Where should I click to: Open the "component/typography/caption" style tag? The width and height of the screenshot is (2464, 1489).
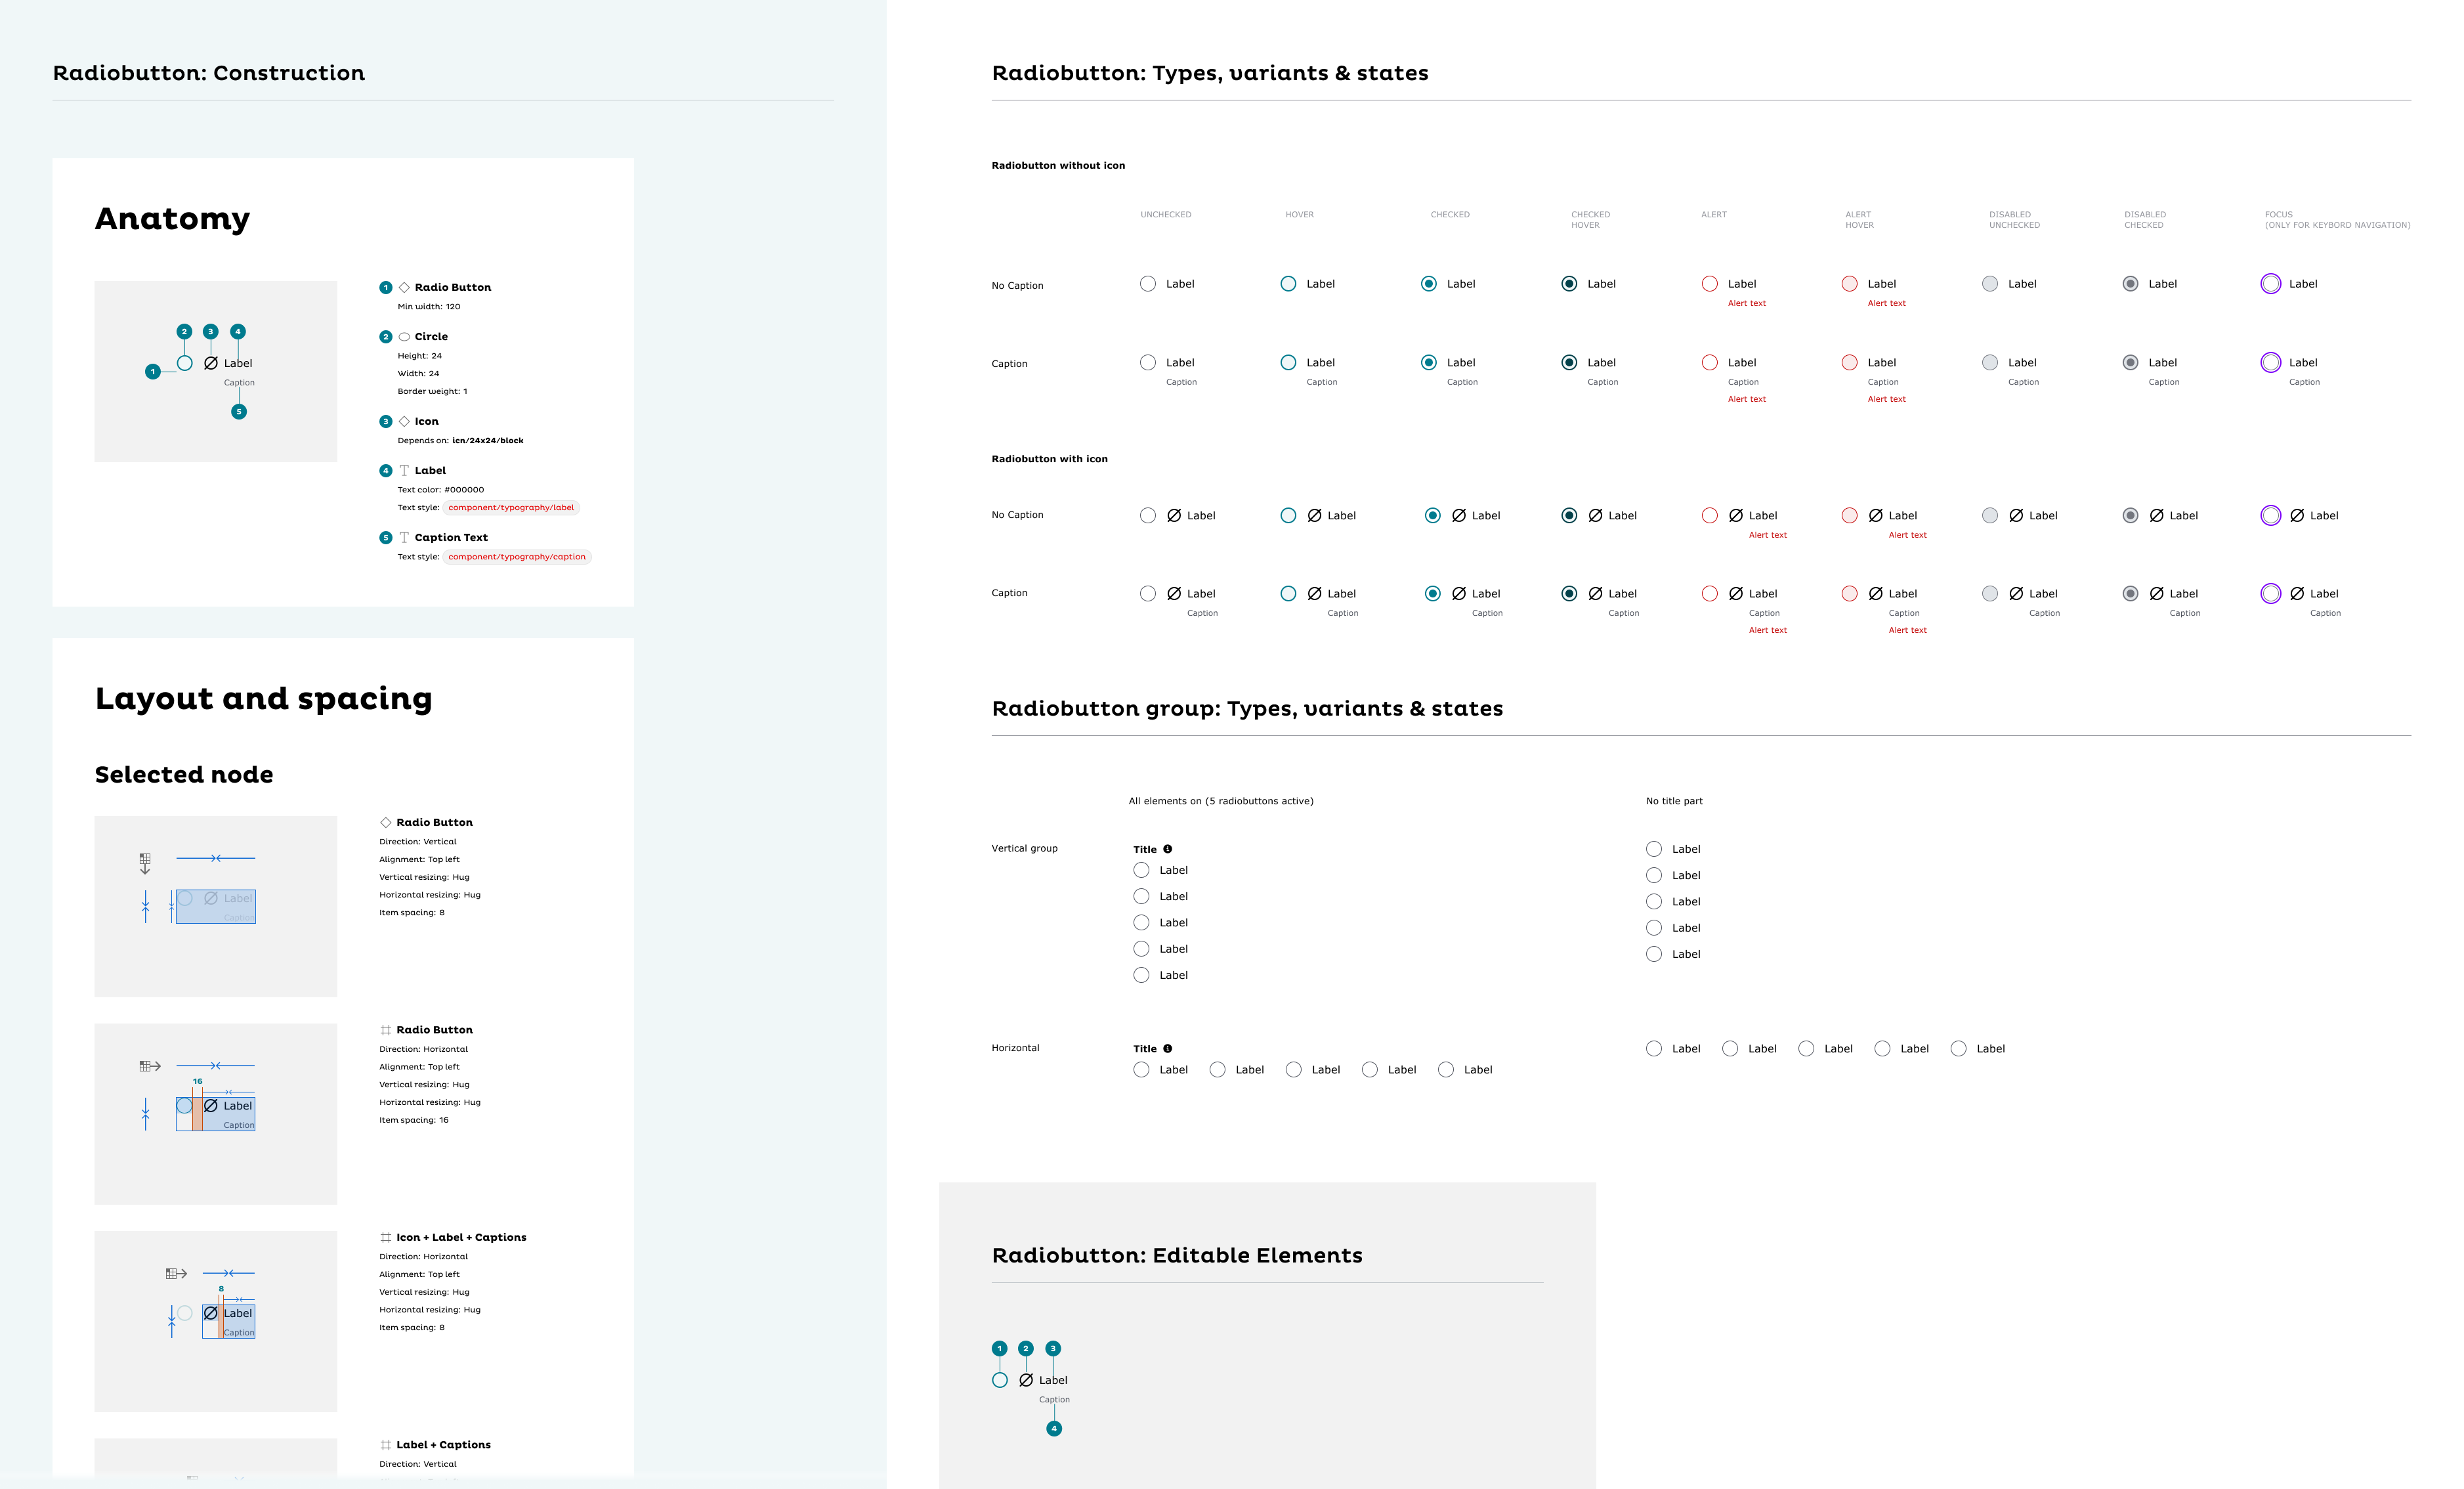[517, 557]
